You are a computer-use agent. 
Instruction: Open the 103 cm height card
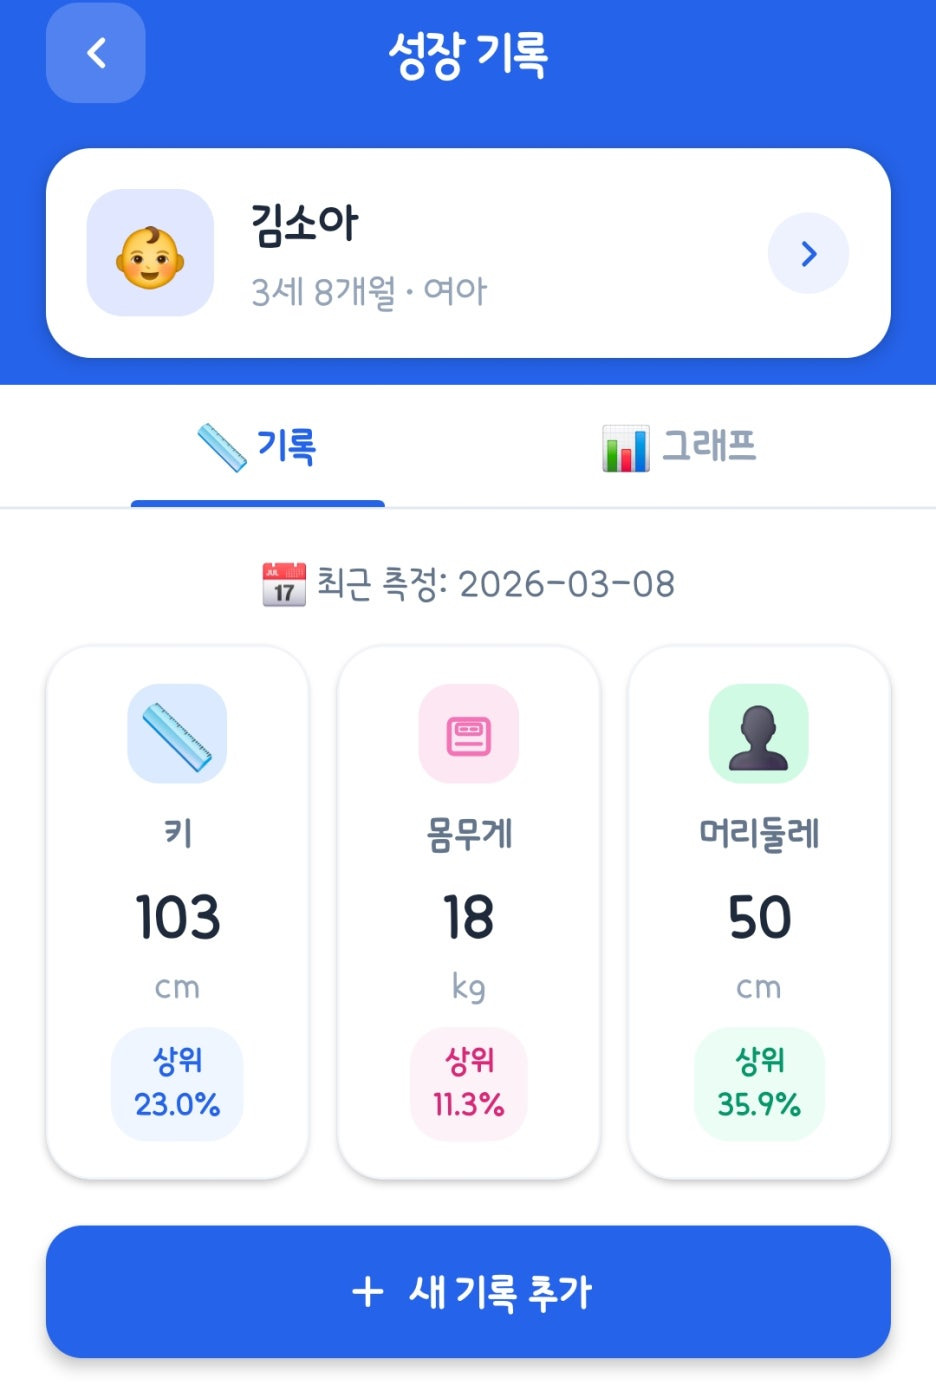(x=177, y=913)
